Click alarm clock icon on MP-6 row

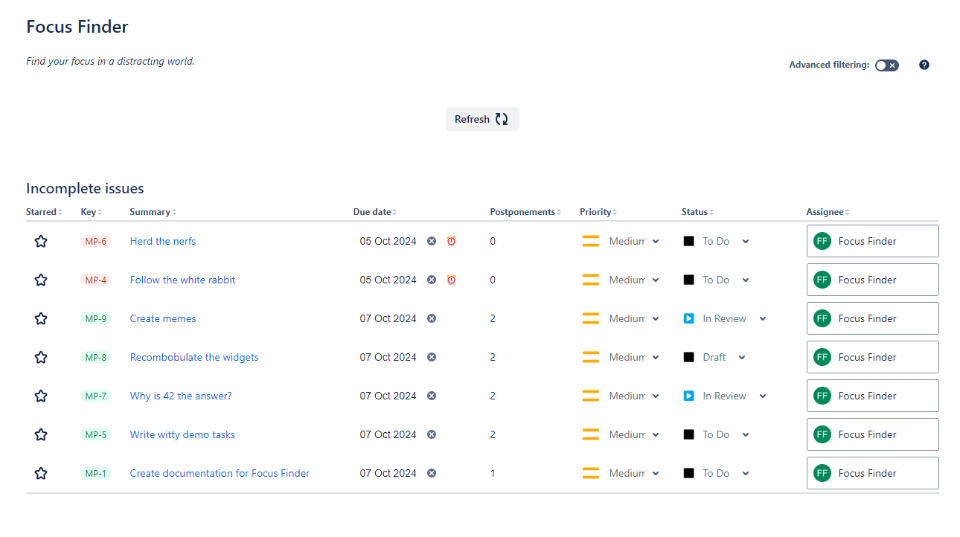click(x=451, y=241)
